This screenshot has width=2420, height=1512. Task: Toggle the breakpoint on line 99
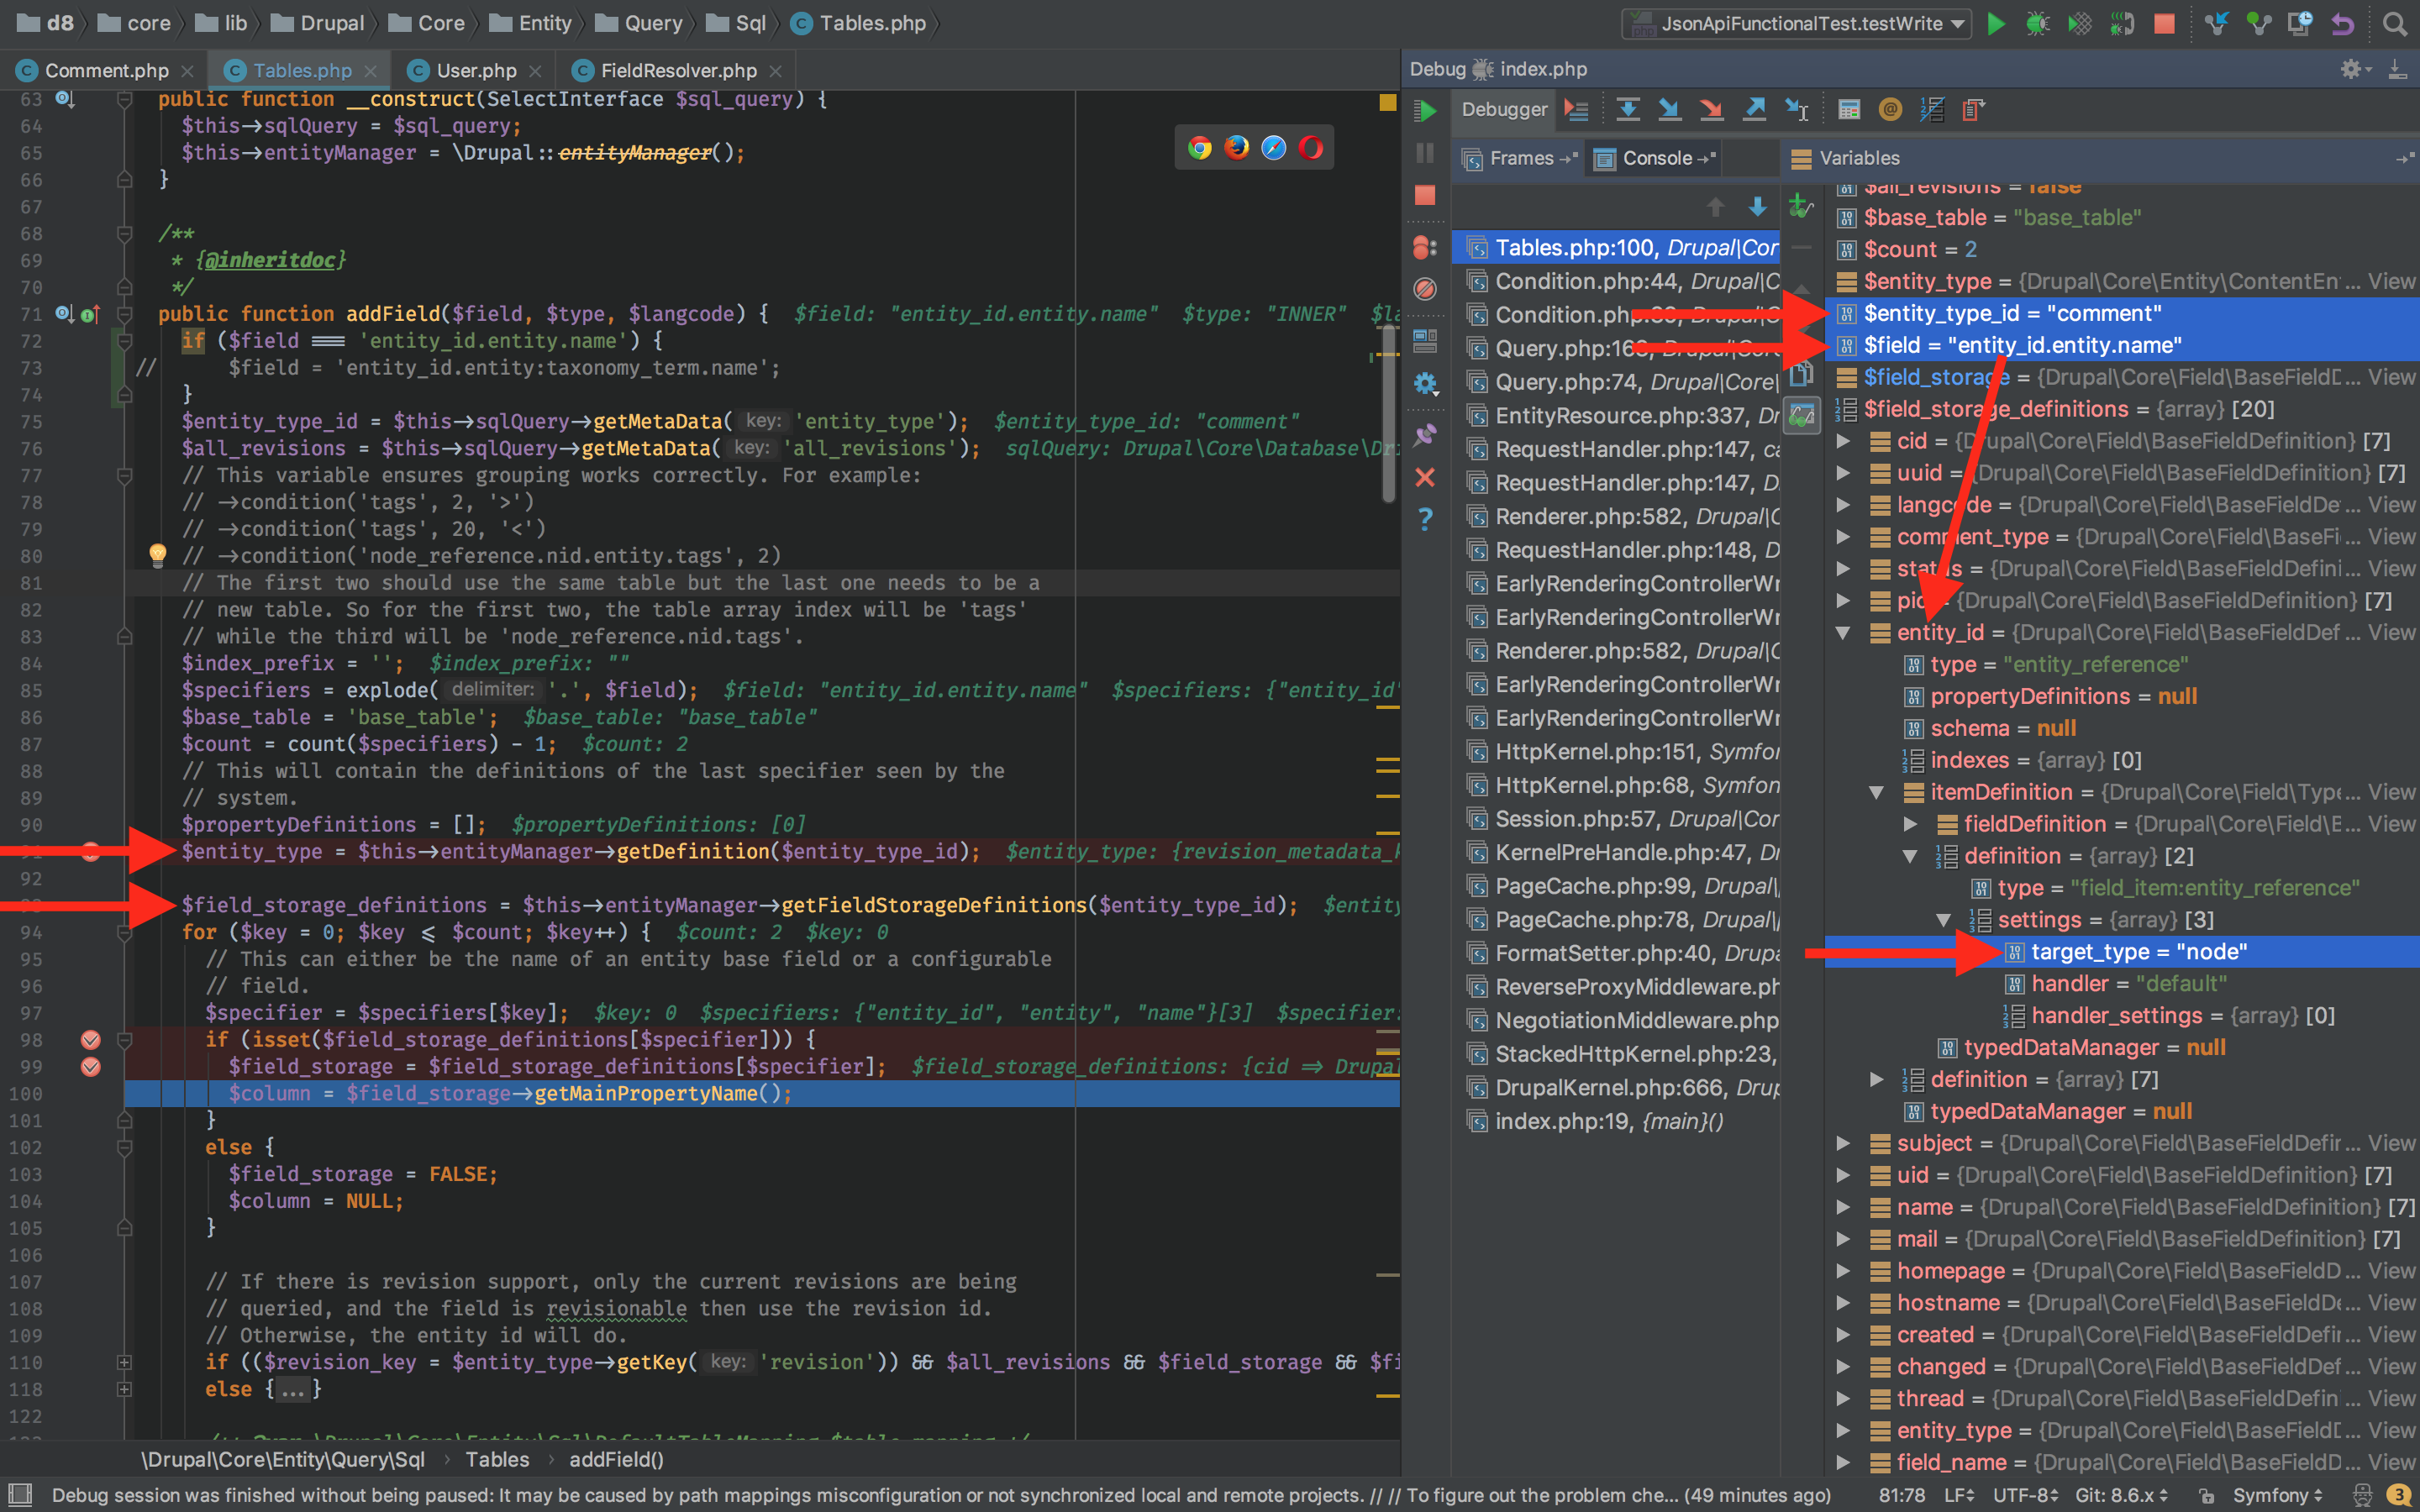coord(90,1067)
